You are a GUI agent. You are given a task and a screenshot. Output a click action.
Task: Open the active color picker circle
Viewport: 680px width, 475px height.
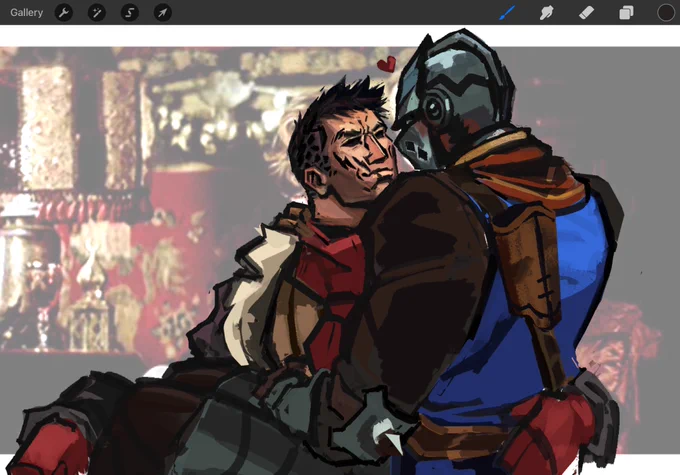click(x=666, y=13)
